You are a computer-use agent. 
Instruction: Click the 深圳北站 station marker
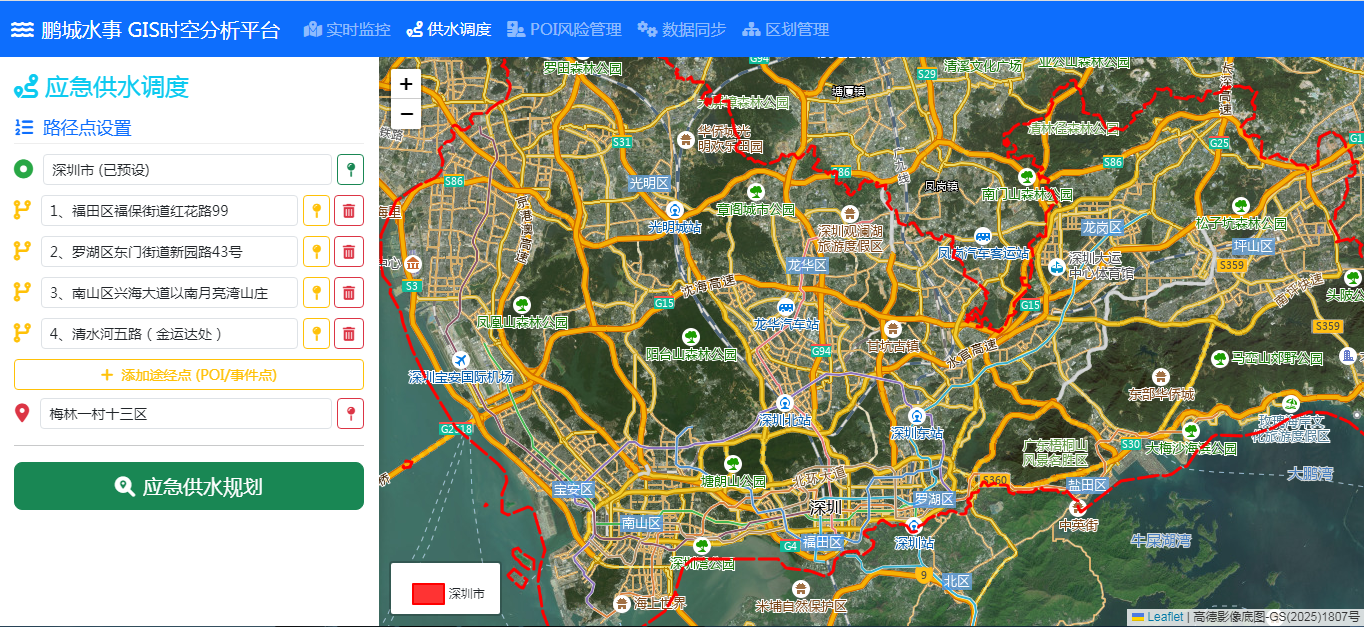tap(784, 402)
